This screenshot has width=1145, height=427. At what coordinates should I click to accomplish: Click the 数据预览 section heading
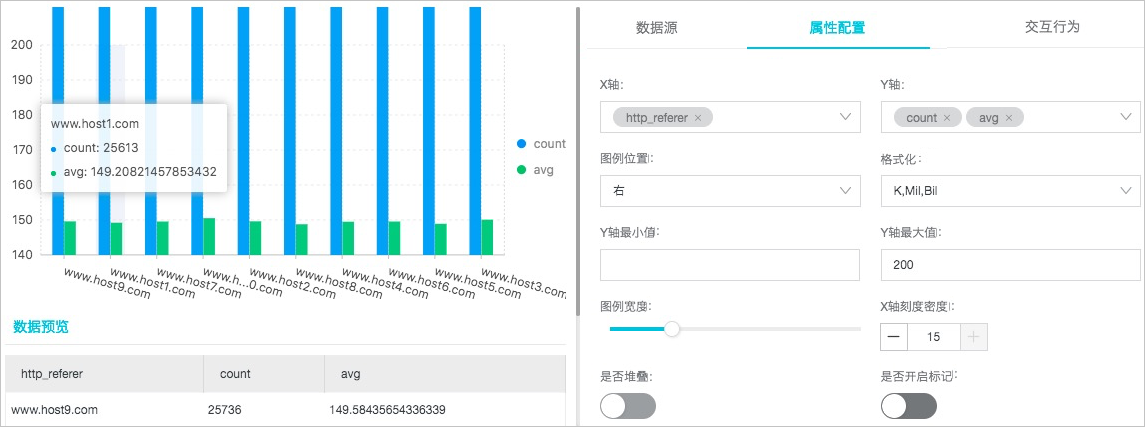41,327
